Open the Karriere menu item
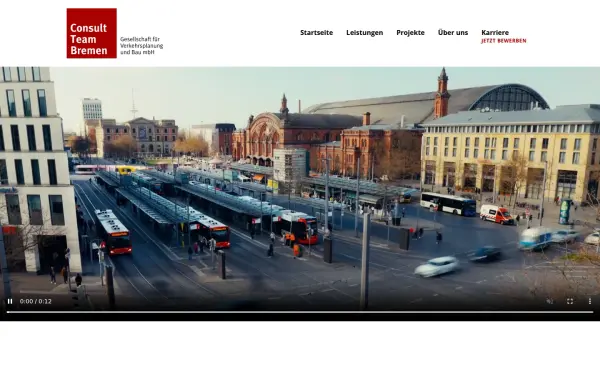This screenshot has height=375, width=600. coord(495,33)
